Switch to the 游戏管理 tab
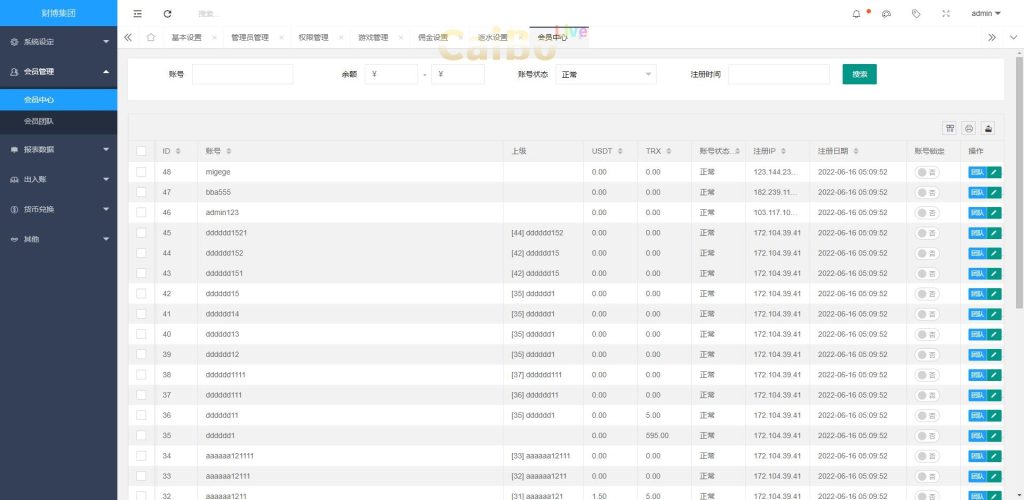The width and height of the screenshot is (1024, 500). coord(372,37)
